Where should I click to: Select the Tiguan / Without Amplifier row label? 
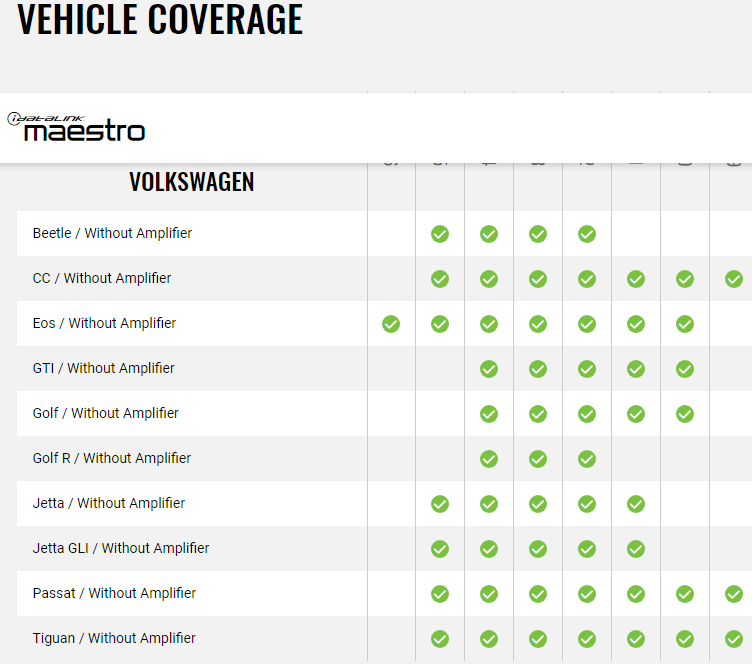114,639
